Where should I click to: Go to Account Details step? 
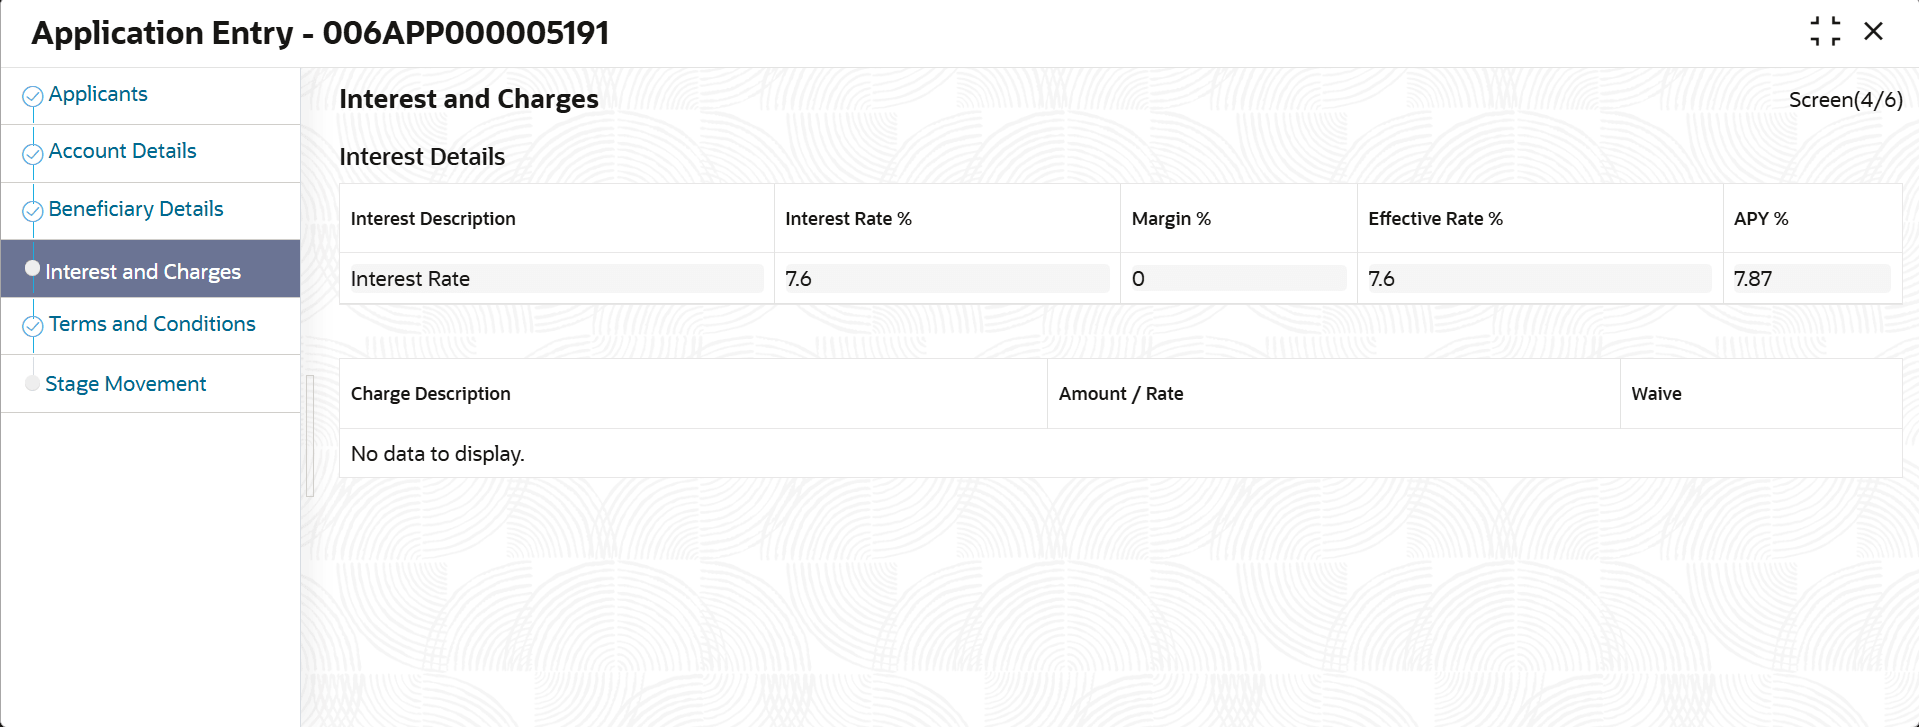click(122, 151)
